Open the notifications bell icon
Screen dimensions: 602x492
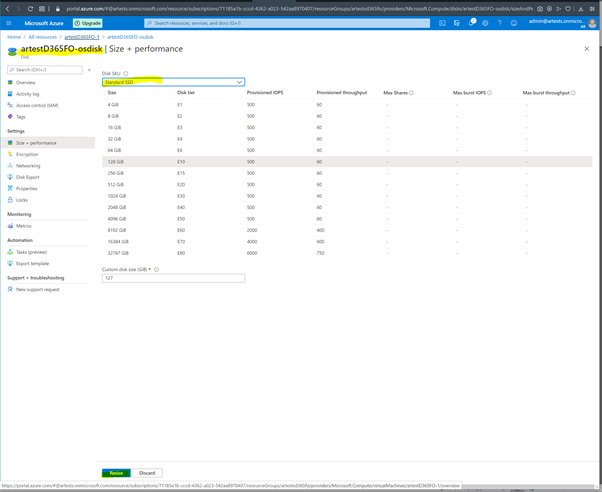click(471, 23)
